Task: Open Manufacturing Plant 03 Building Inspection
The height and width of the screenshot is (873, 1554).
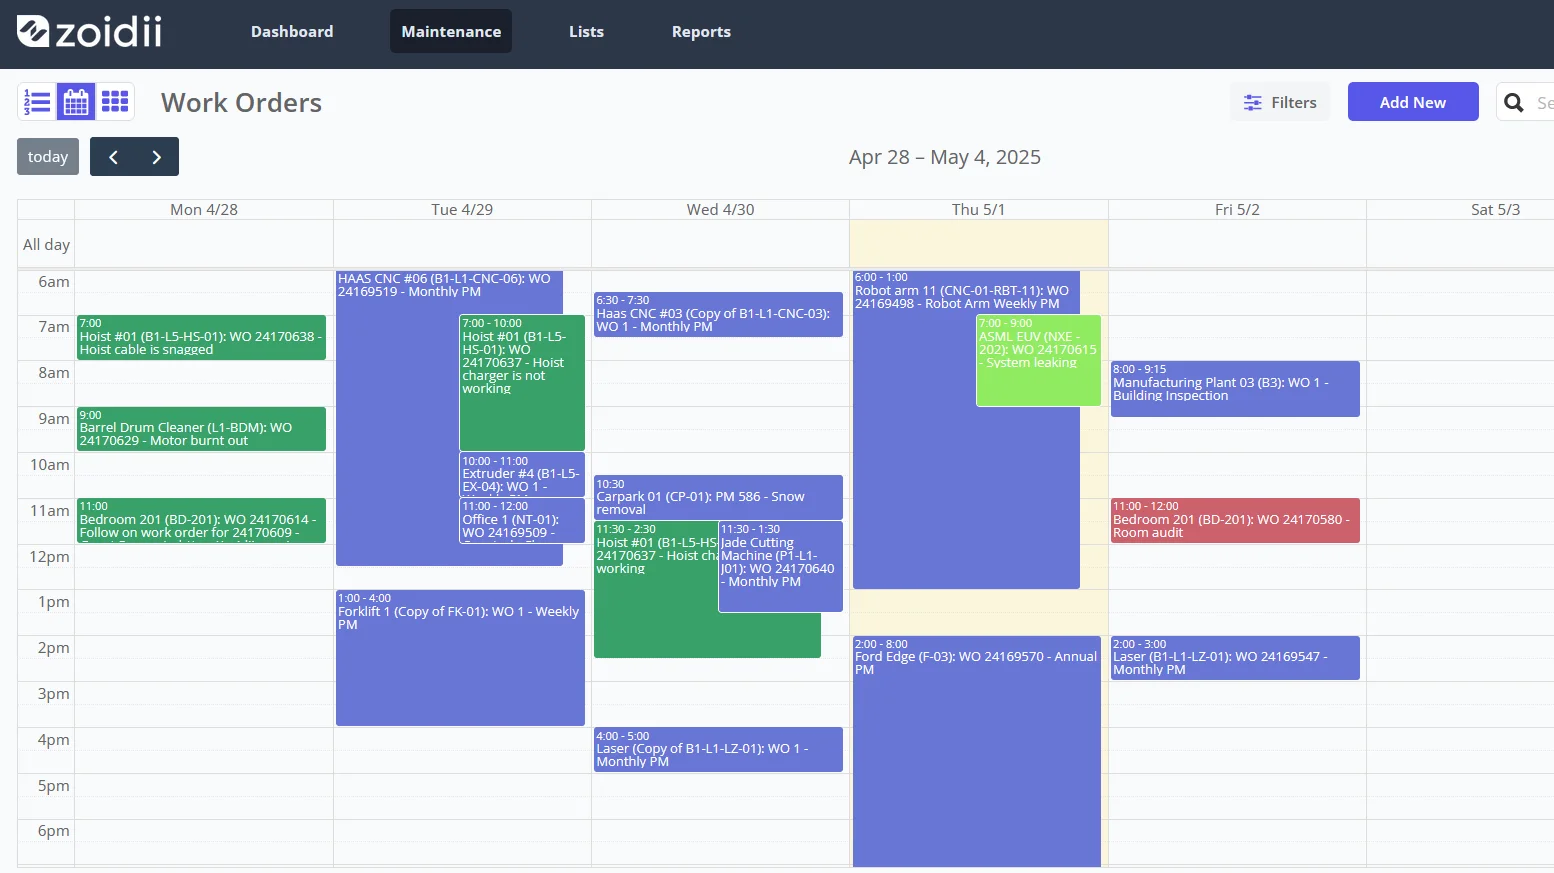Action: [x=1235, y=389]
